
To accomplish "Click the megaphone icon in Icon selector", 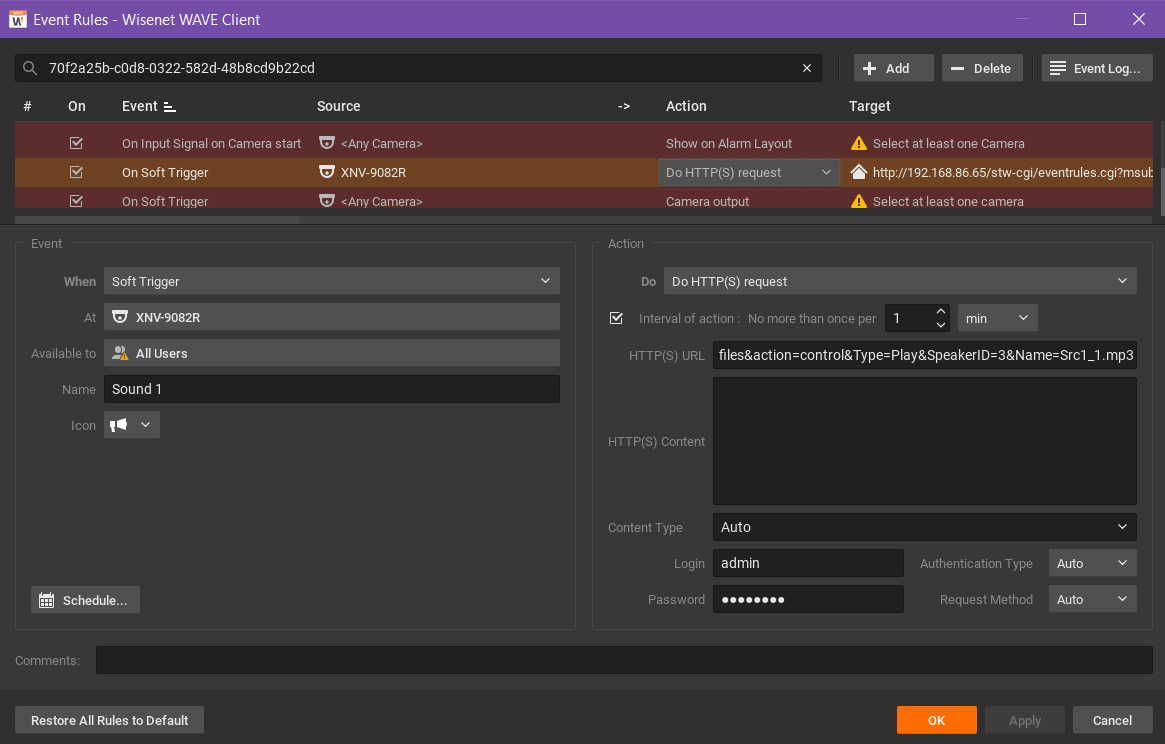I will 119,425.
